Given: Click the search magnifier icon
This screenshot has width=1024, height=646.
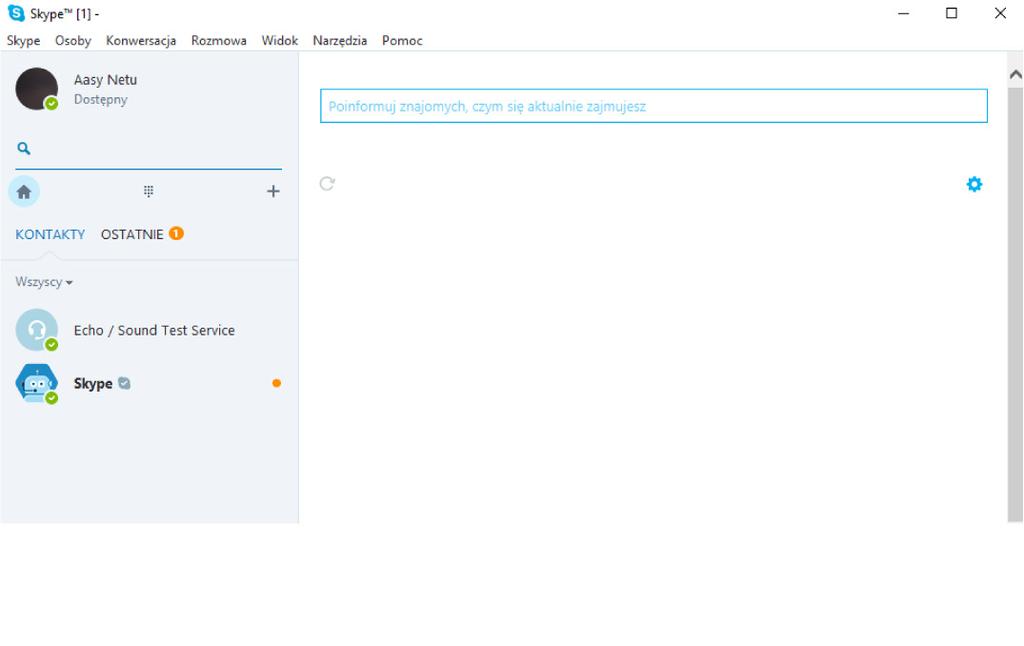Looking at the screenshot, I should 24,148.
